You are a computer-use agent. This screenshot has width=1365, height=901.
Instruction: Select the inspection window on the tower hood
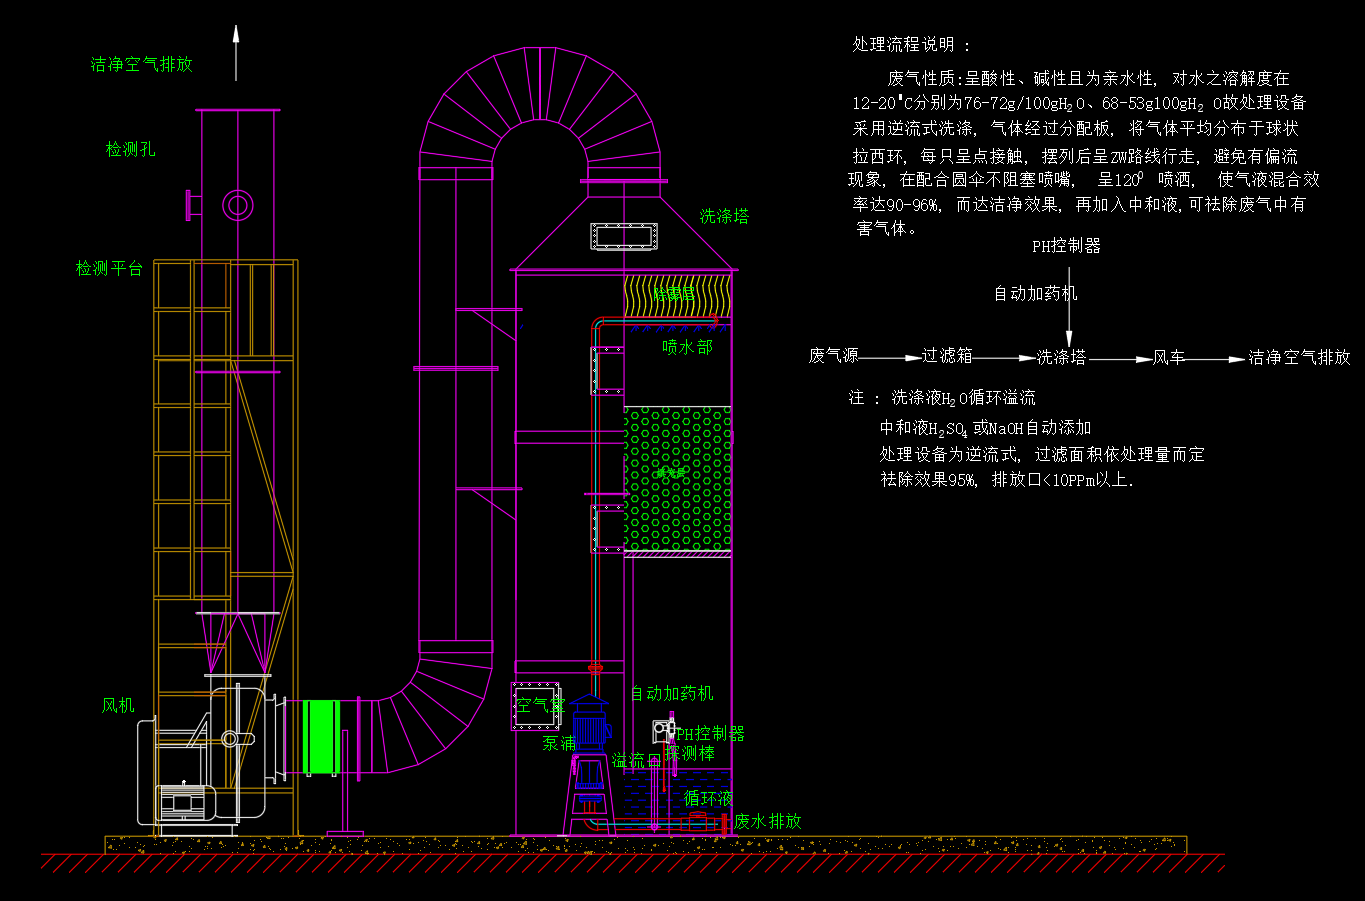pyautogui.click(x=625, y=236)
